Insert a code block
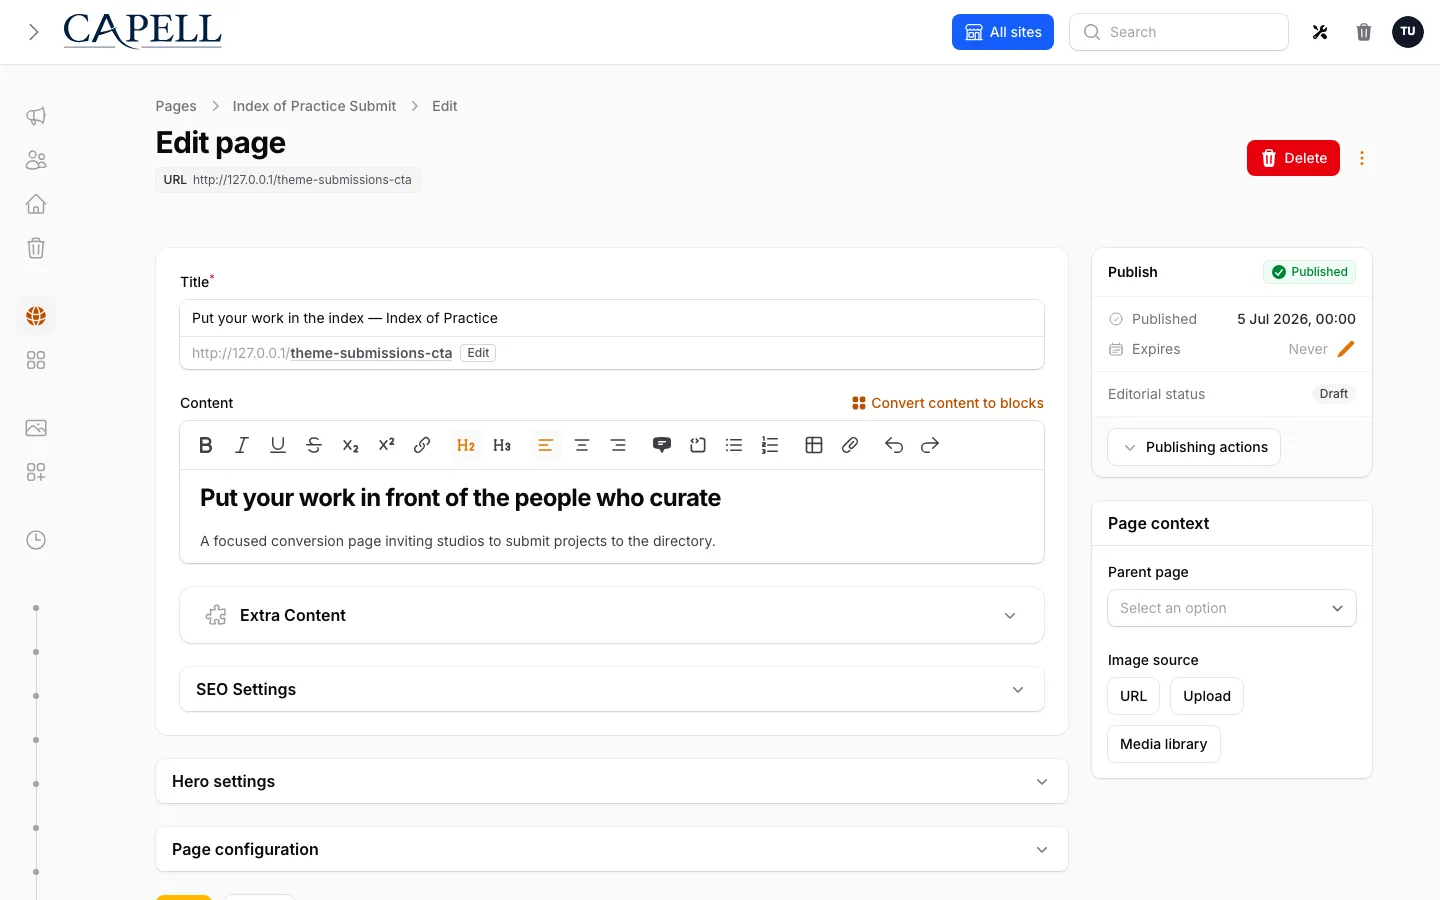 pos(698,446)
